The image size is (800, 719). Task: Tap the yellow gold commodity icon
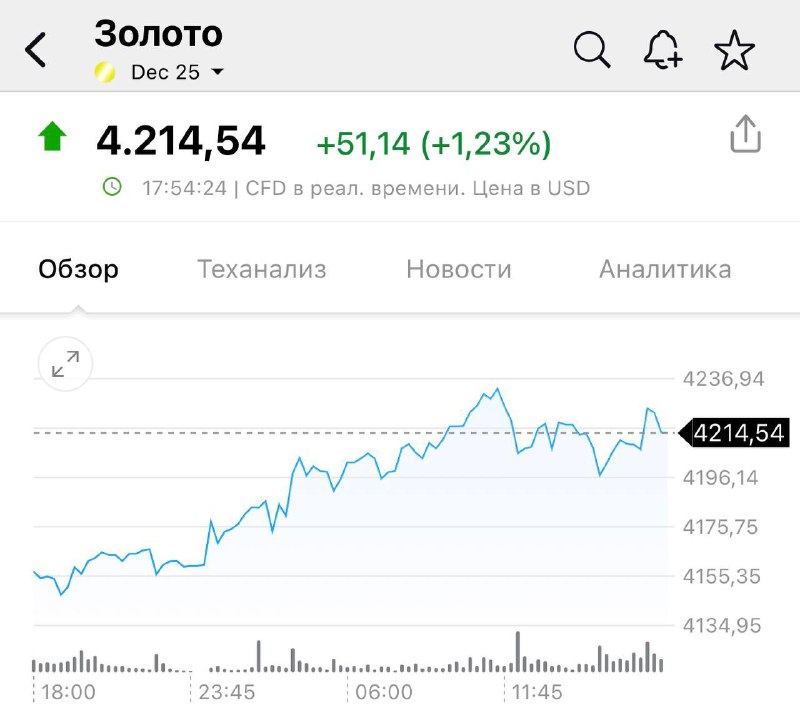click(x=105, y=72)
